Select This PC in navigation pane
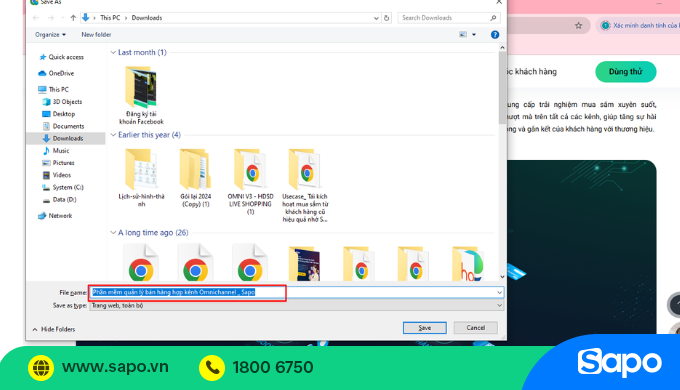This screenshot has width=680, height=390. coord(53,89)
